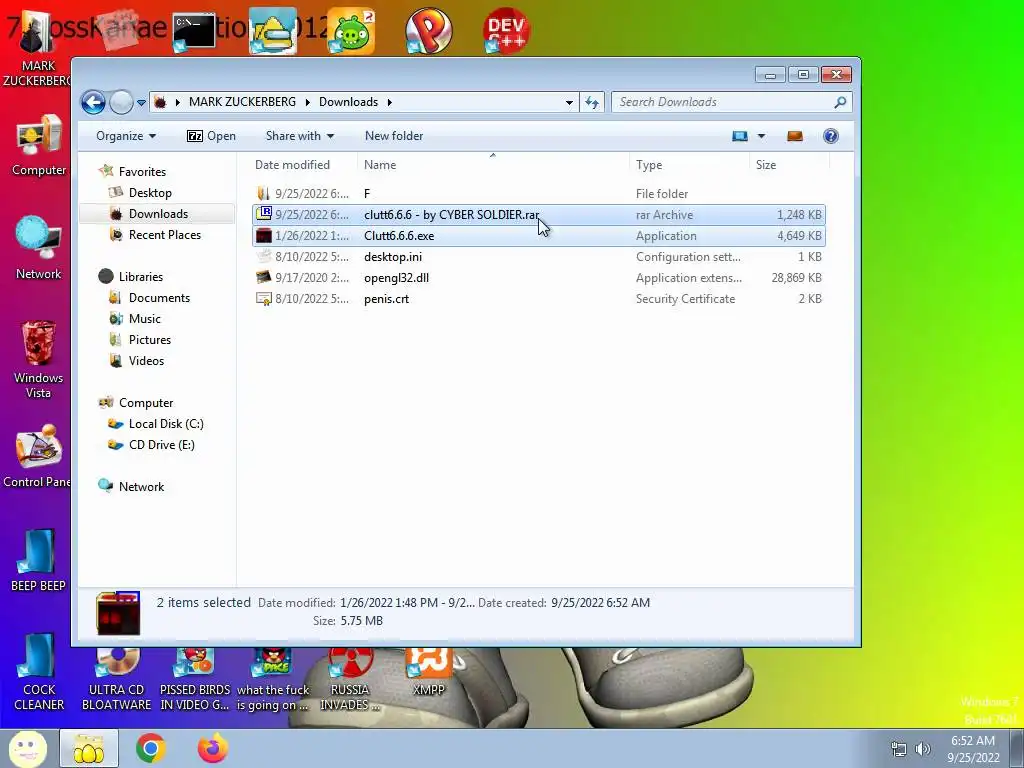Viewport: 1024px width, 768px height.
Task: Focus the Search Downloads field
Action: click(723, 102)
